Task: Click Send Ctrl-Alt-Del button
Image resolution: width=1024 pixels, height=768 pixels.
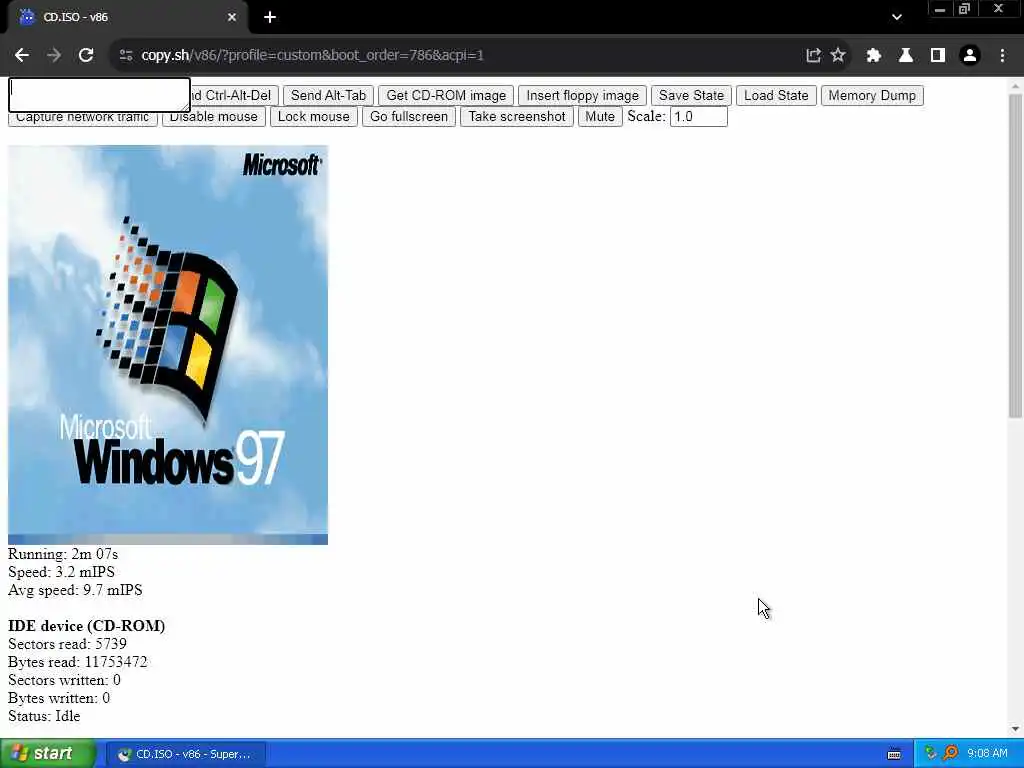Action: click(234, 95)
